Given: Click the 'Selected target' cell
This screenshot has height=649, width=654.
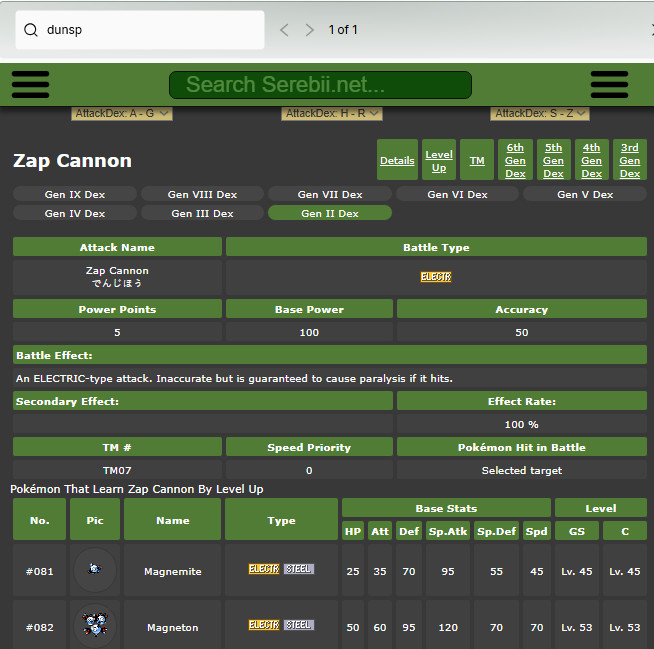Looking at the screenshot, I should (x=522, y=470).
